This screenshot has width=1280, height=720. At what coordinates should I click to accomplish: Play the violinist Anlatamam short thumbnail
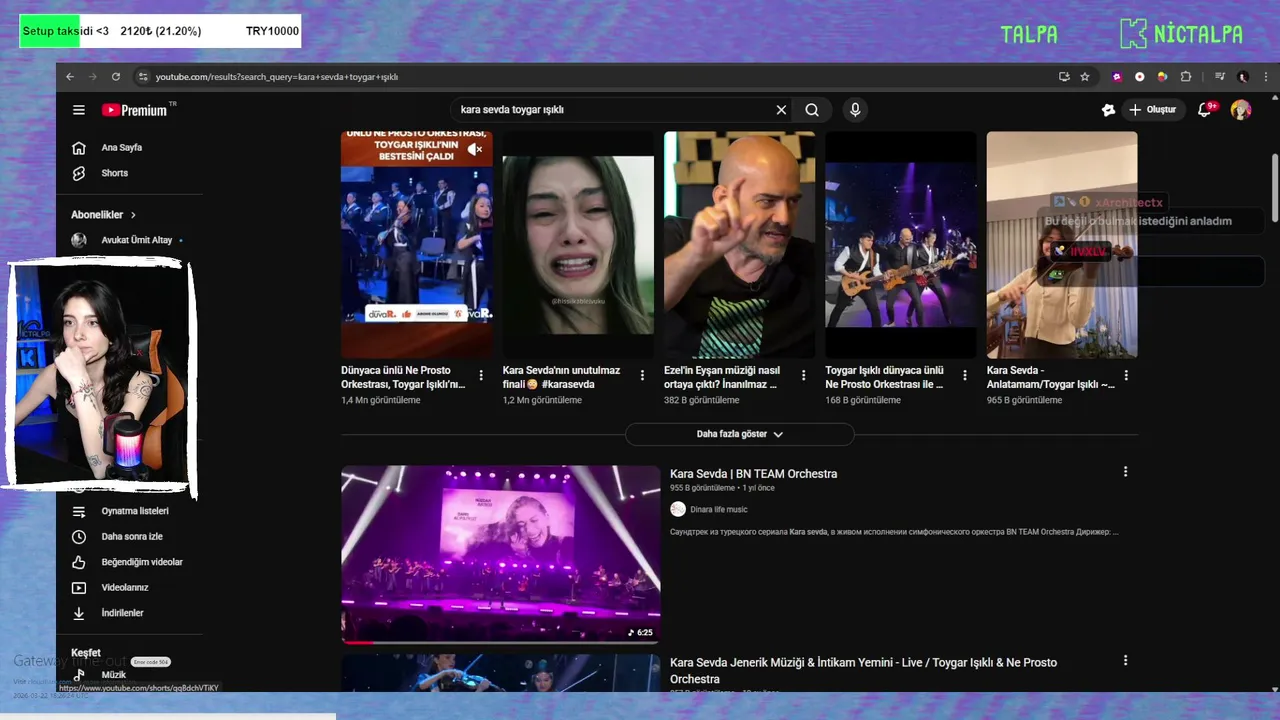pyautogui.click(x=1062, y=245)
